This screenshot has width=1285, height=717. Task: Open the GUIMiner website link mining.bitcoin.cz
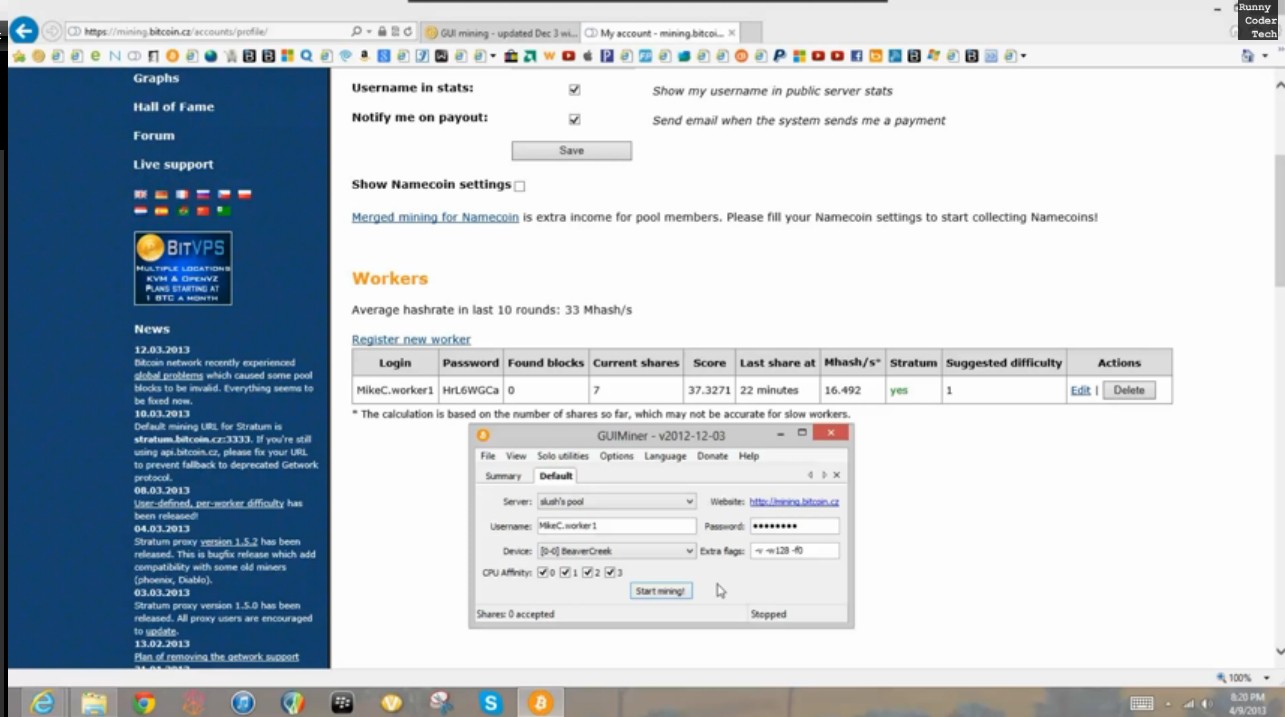794,501
